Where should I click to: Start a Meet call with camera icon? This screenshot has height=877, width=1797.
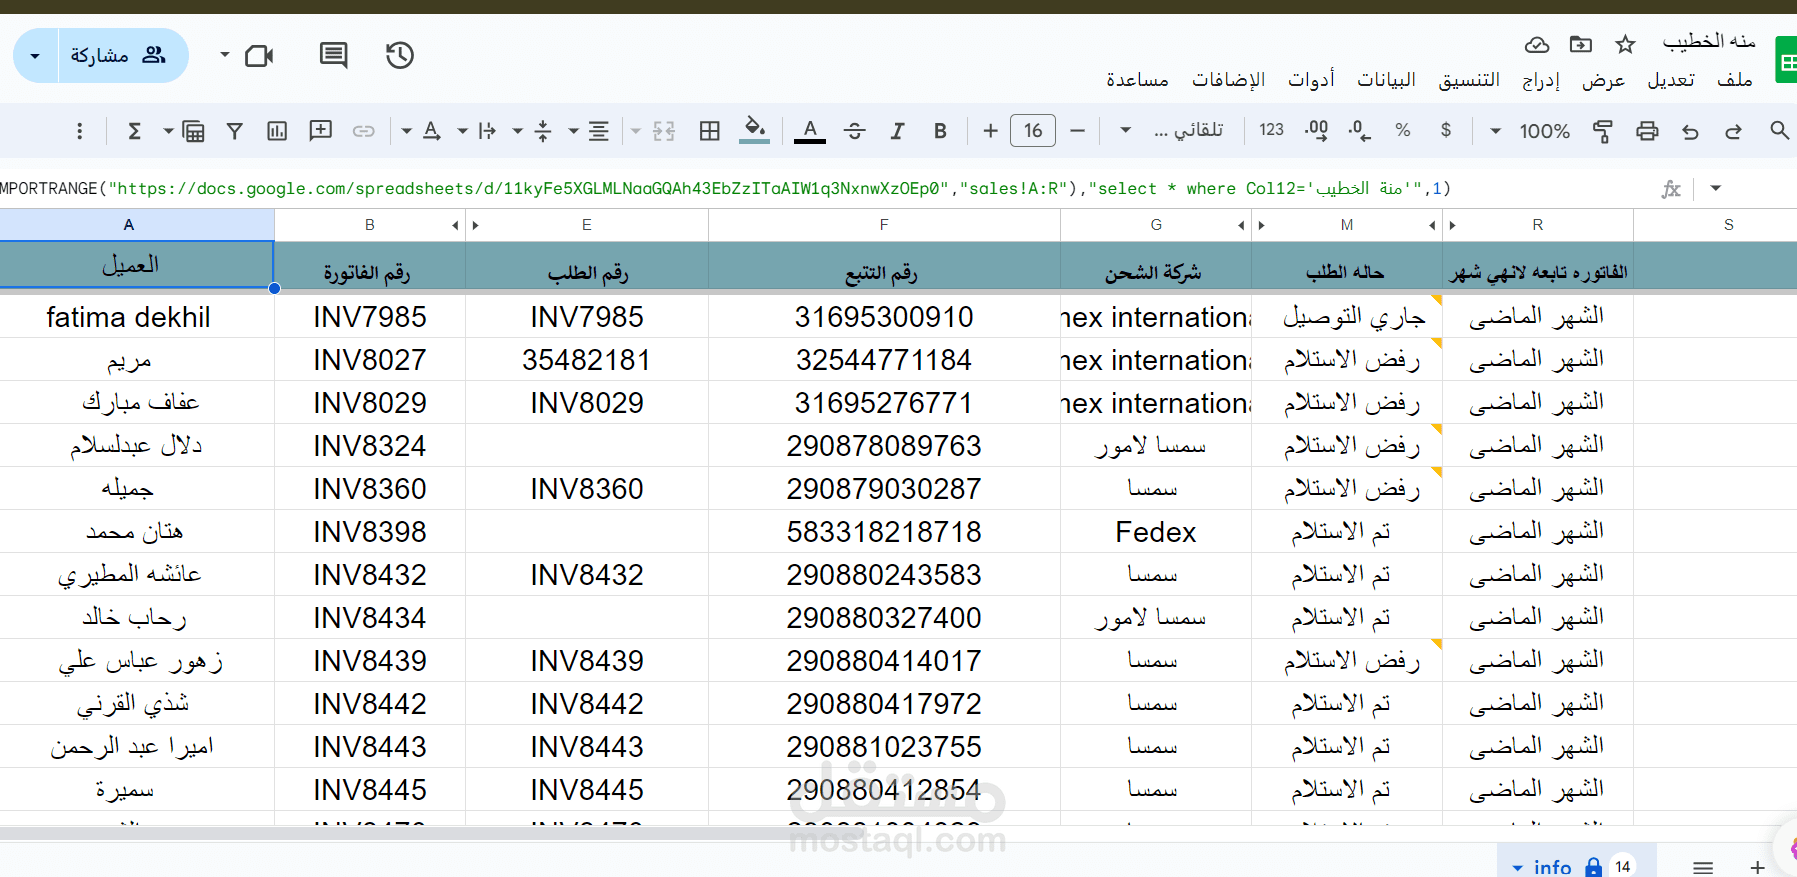(x=260, y=56)
